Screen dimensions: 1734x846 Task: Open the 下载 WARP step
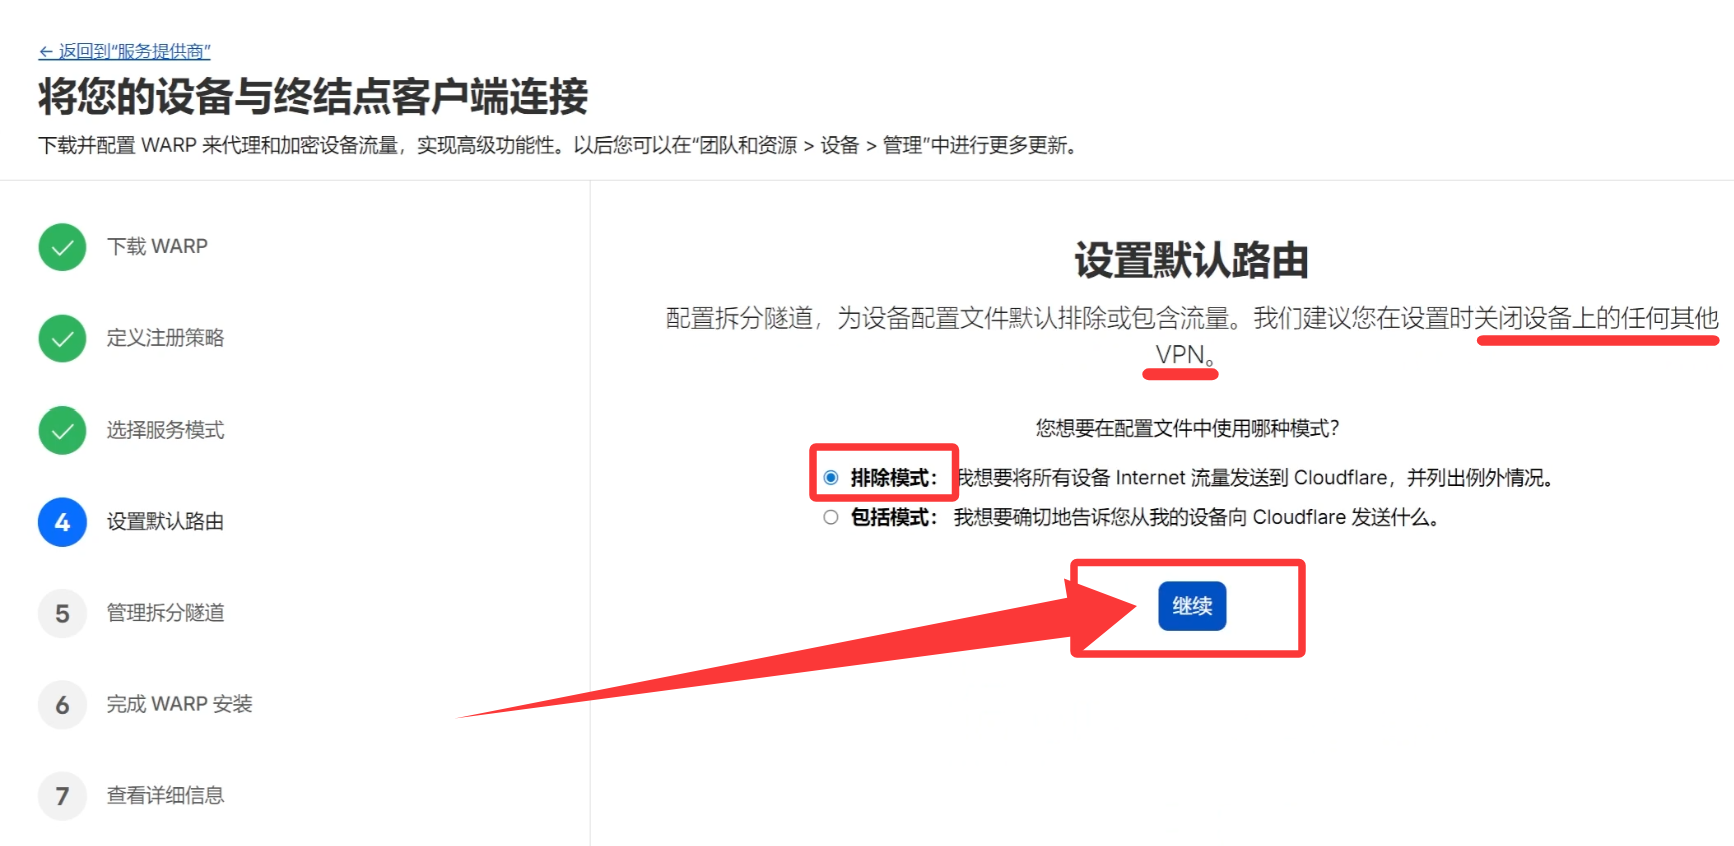[x=157, y=247]
